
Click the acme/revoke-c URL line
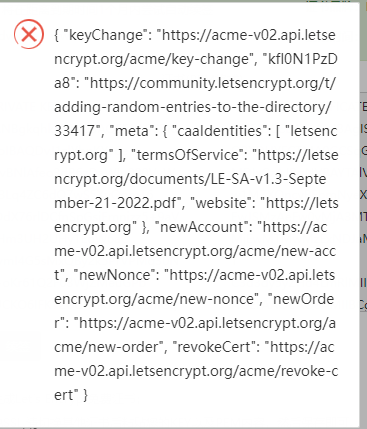click(x=196, y=371)
